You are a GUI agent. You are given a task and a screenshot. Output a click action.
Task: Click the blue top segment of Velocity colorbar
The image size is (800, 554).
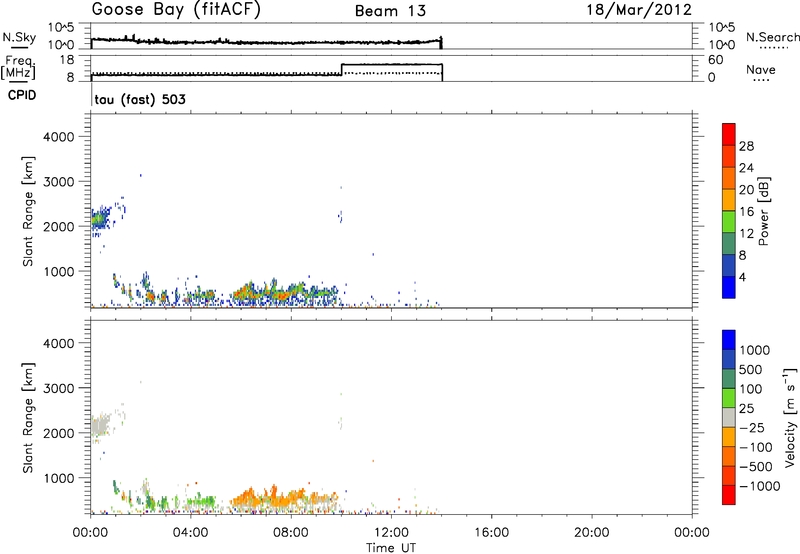(729, 340)
